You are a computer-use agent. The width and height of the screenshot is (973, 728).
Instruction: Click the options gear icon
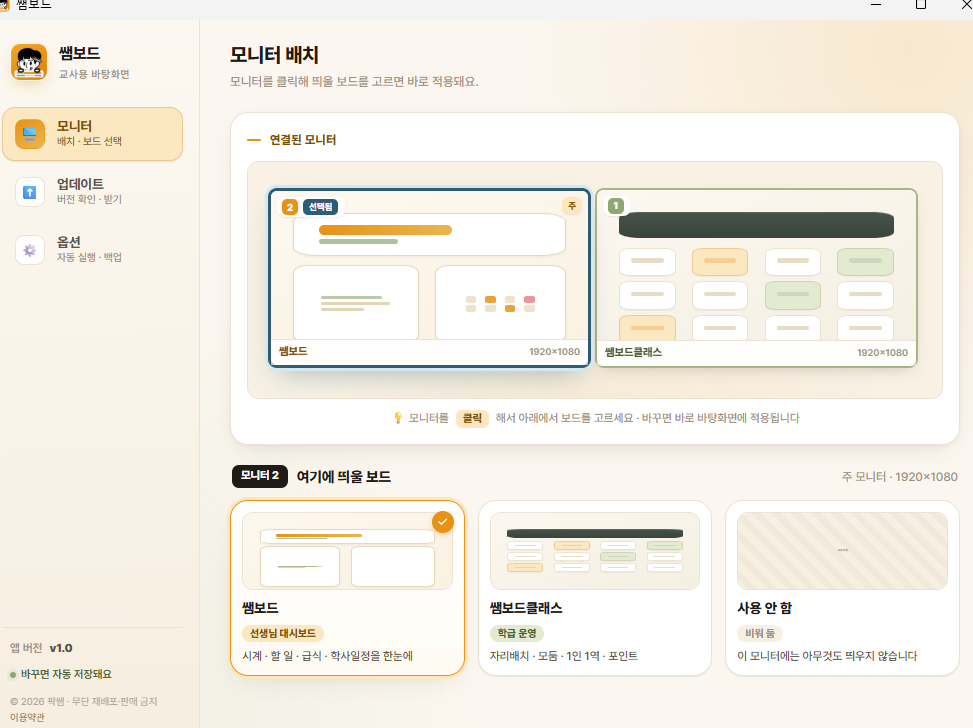[x=30, y=250]
